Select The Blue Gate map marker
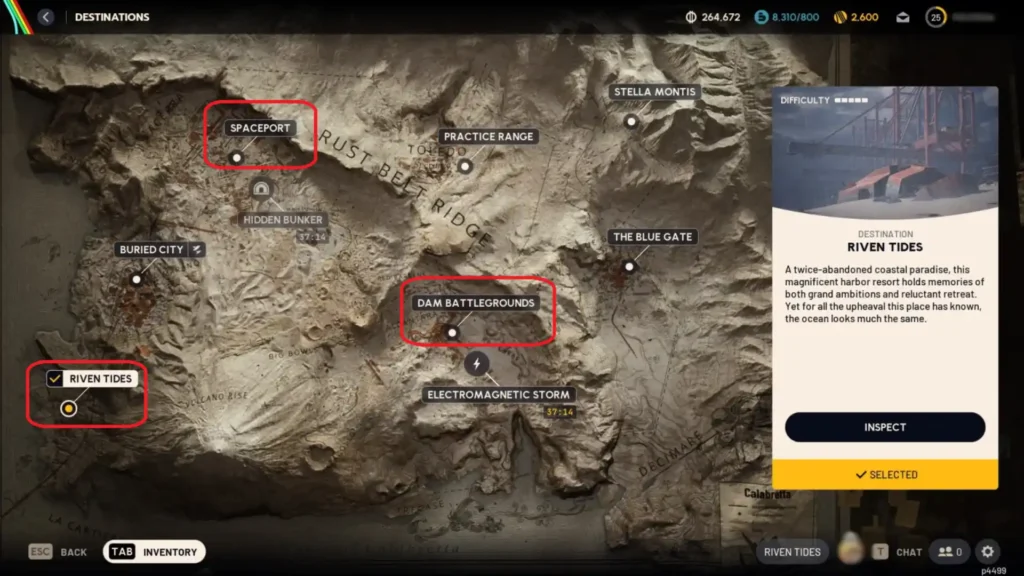This screenshot has height=576, width=1024. pos(629,266)
